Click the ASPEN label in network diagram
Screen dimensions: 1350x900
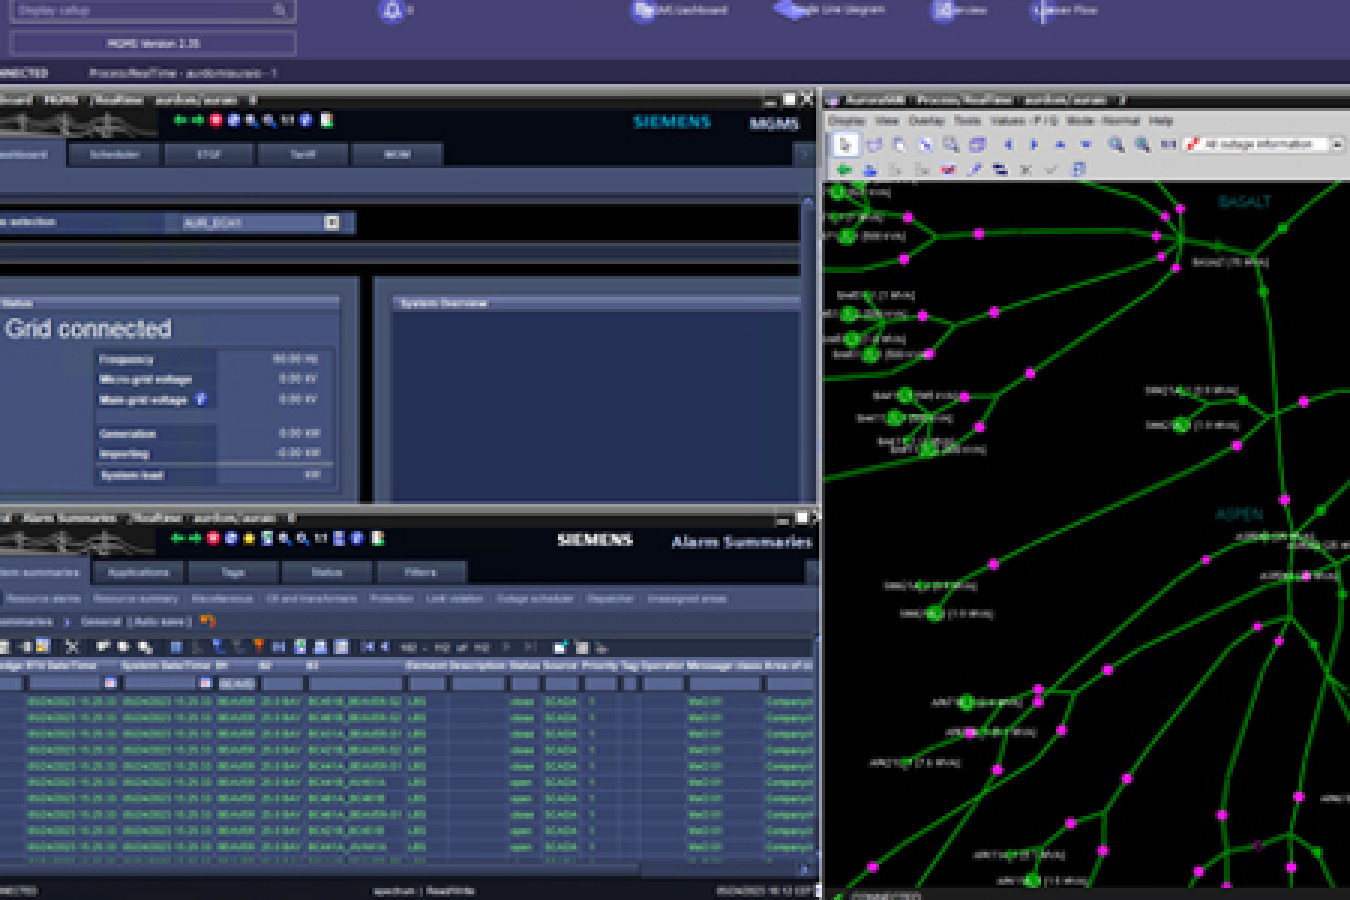click(x=1239, y=514)
